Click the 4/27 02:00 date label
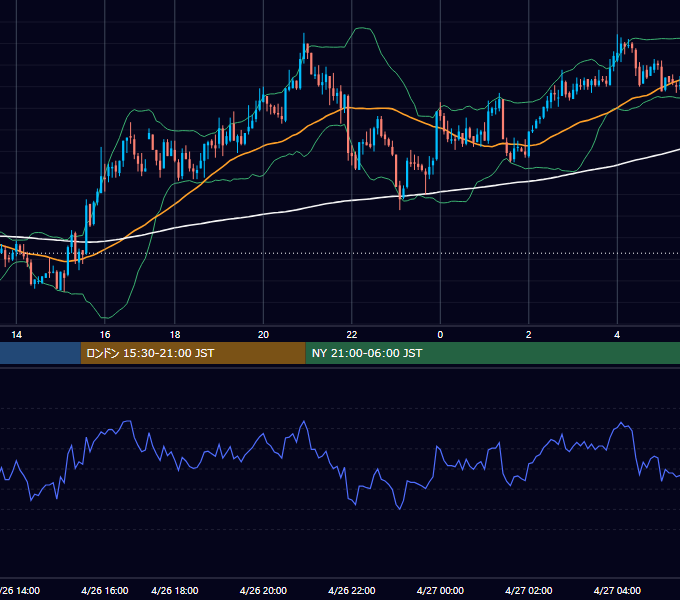 click(x=529, y=590)
